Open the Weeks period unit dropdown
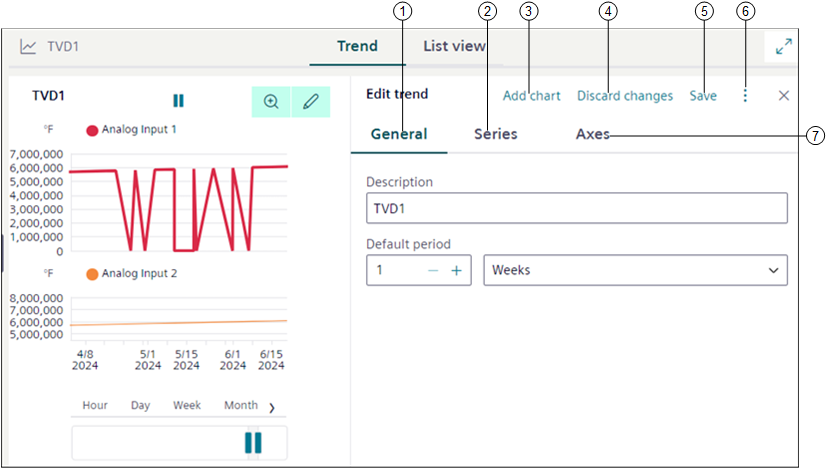 pyautogui.click(x=635, y=271)
